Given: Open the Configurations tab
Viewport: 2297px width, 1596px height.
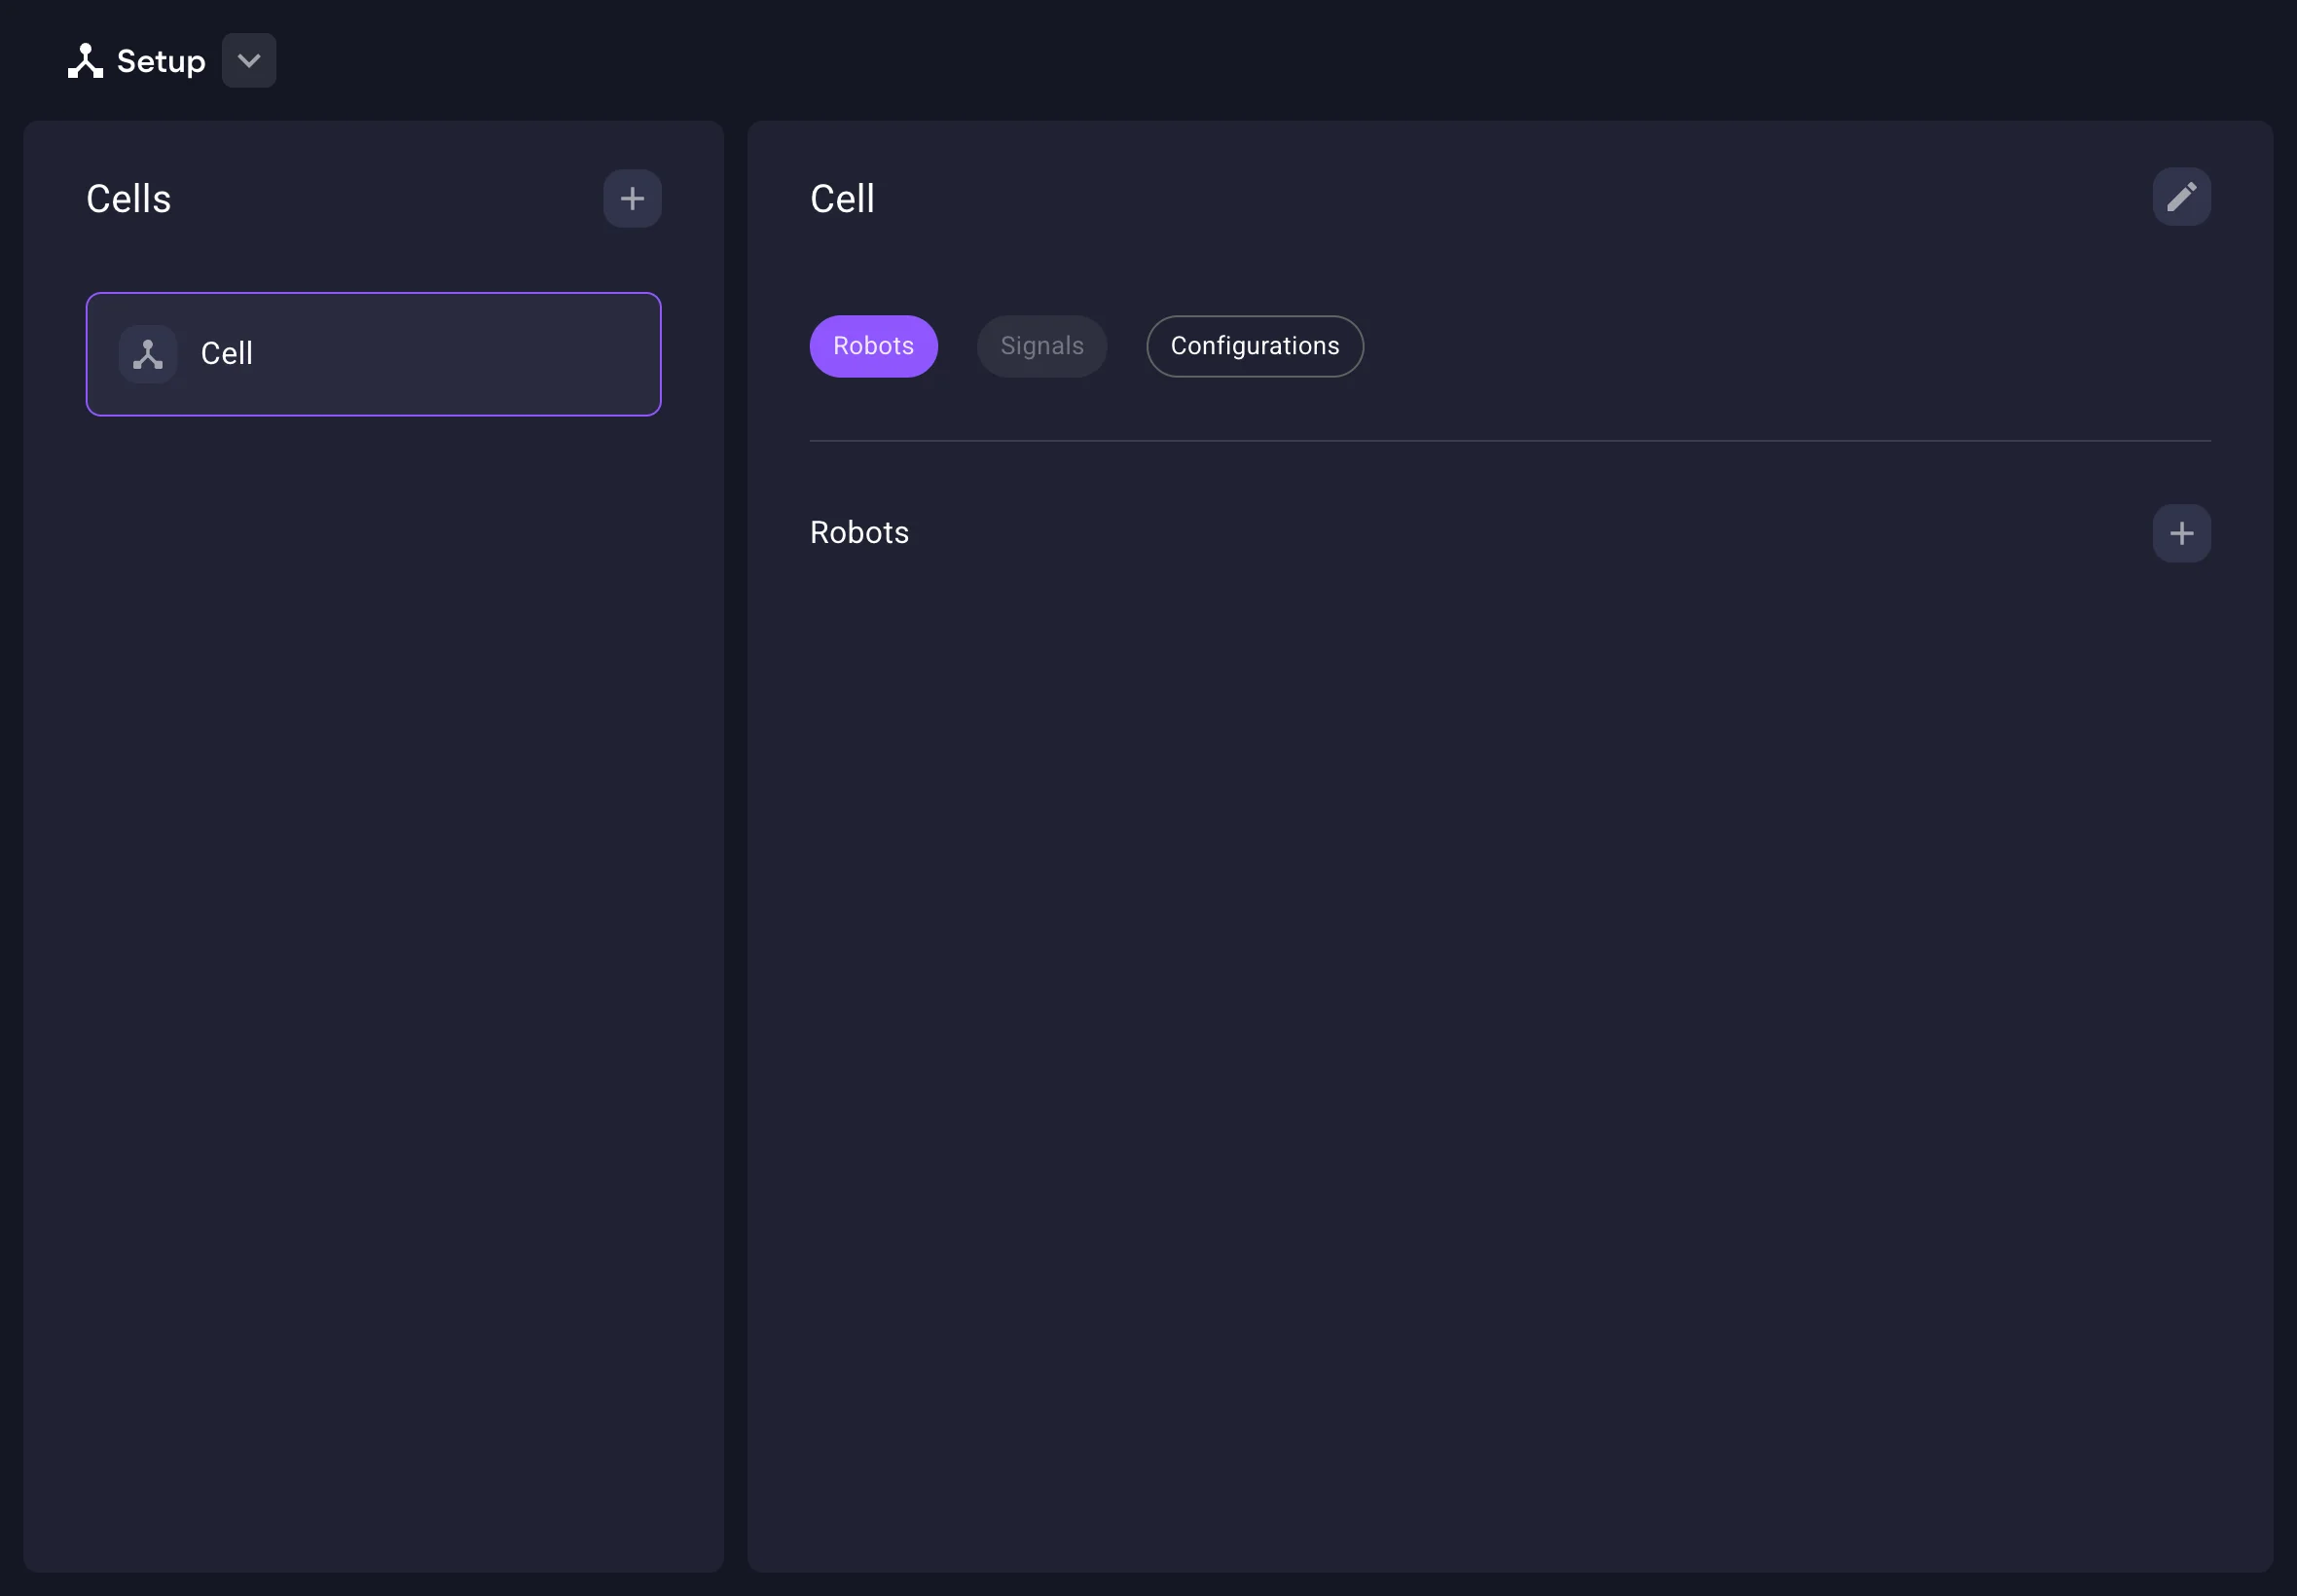Looking at the screenshot, I should point(1253,346).
